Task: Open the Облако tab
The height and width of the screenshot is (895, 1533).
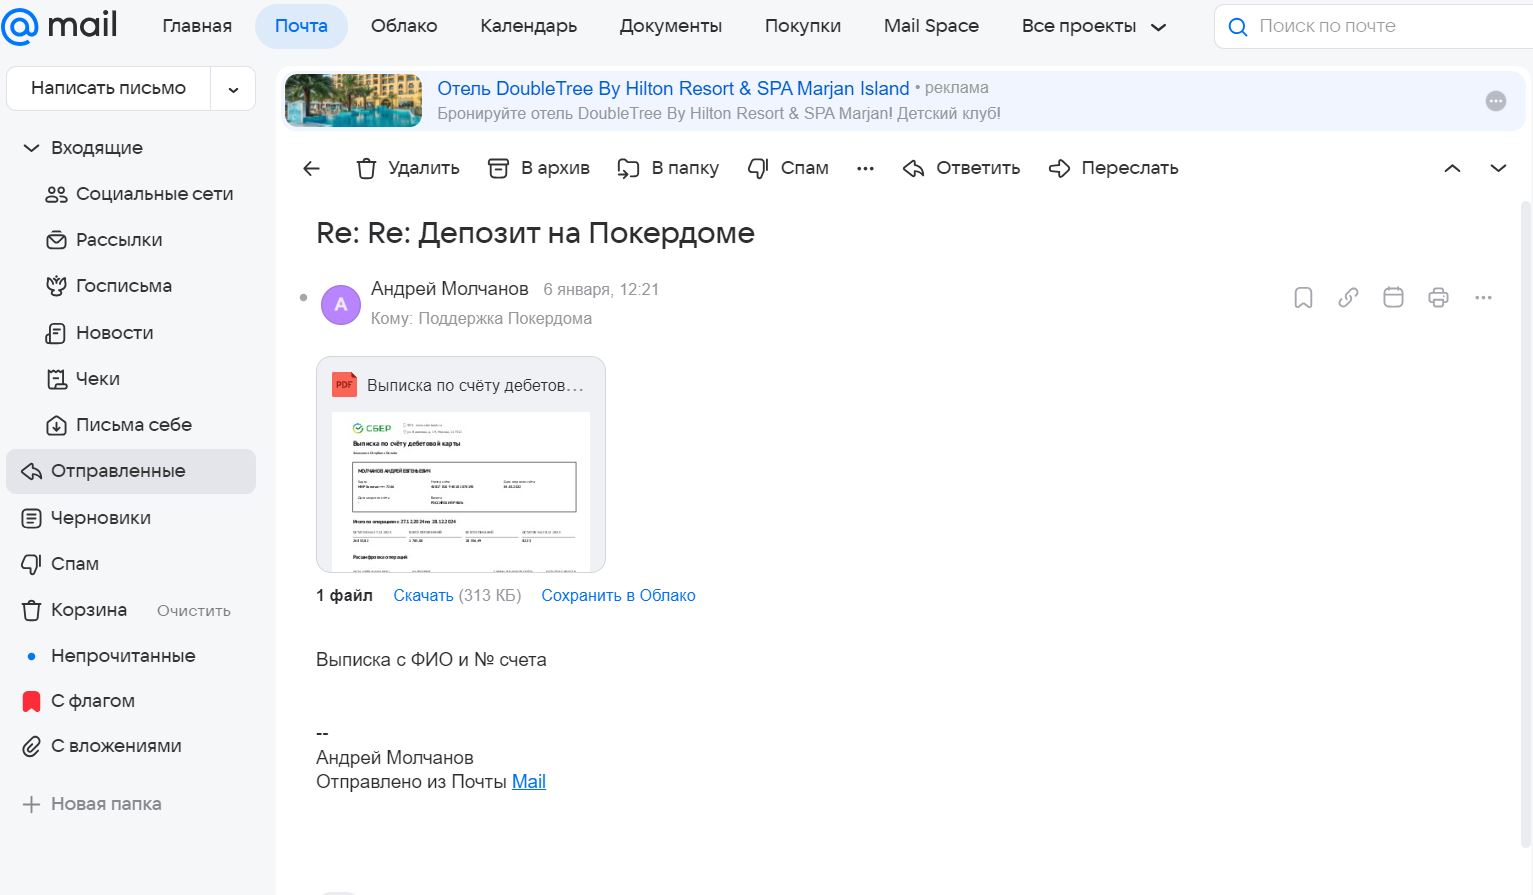Action: point(404,27)
